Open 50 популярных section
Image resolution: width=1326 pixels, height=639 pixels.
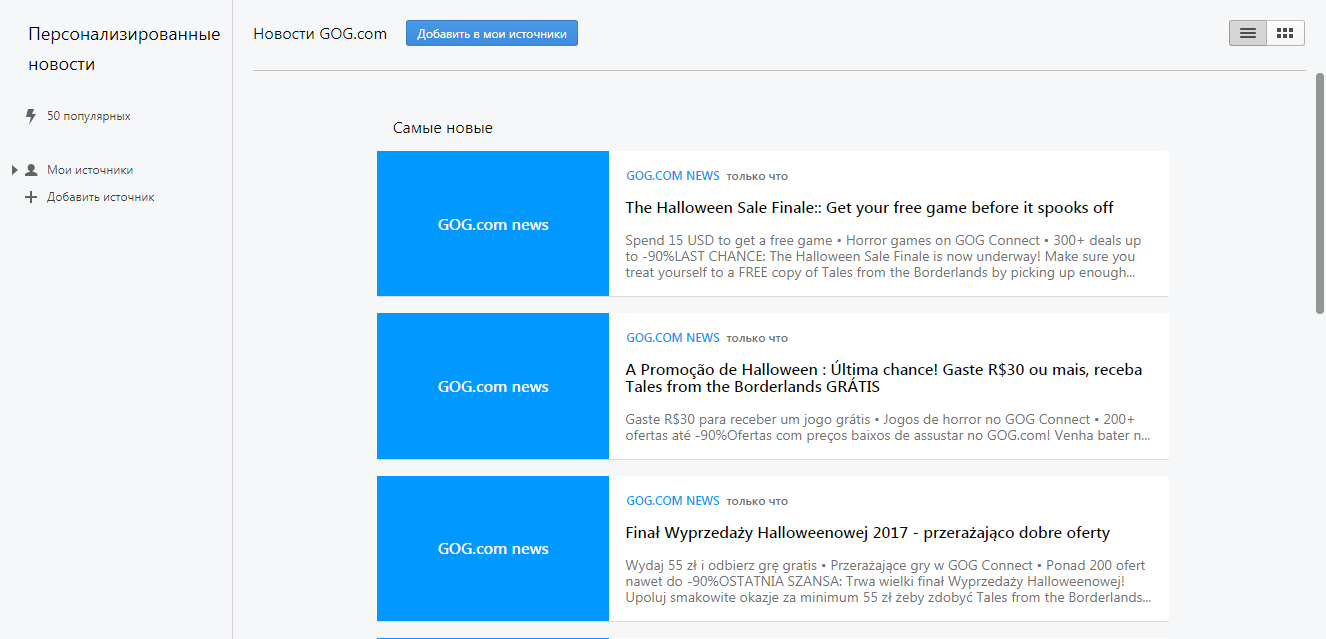tap(89, 116)
